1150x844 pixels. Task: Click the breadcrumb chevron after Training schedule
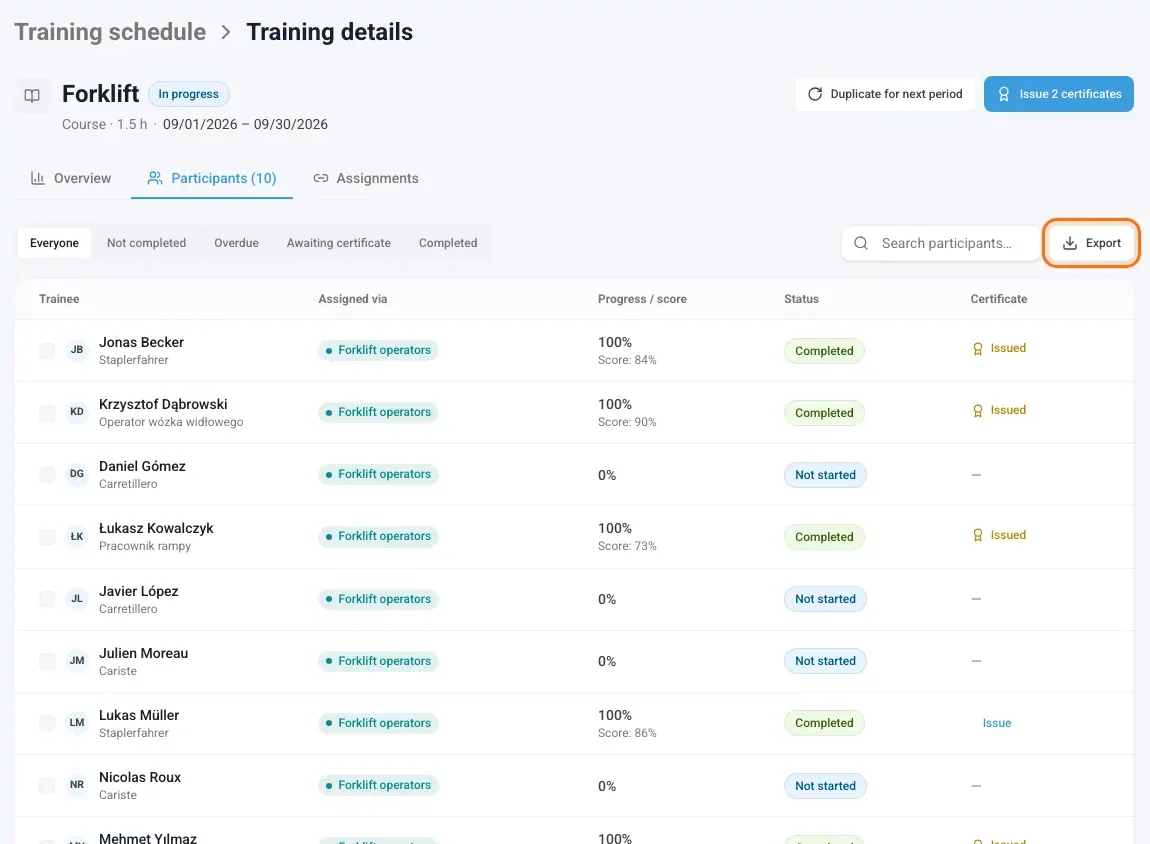click(226, 32)
